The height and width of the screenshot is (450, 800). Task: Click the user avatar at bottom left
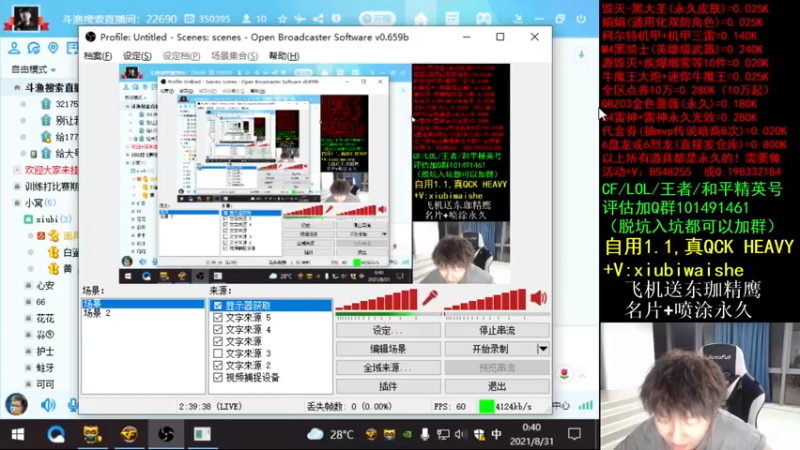pyautogui.click(x=16, y=405)
